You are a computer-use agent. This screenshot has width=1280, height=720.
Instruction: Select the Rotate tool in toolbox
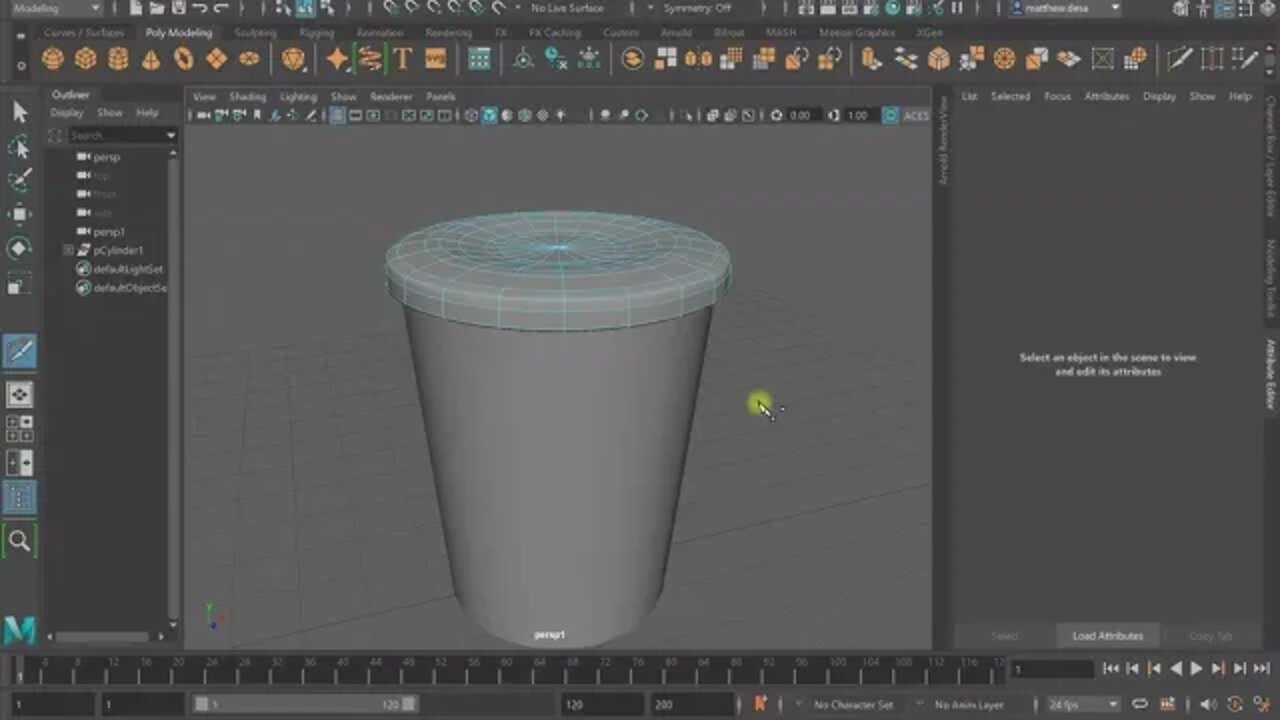pos(19,248)
